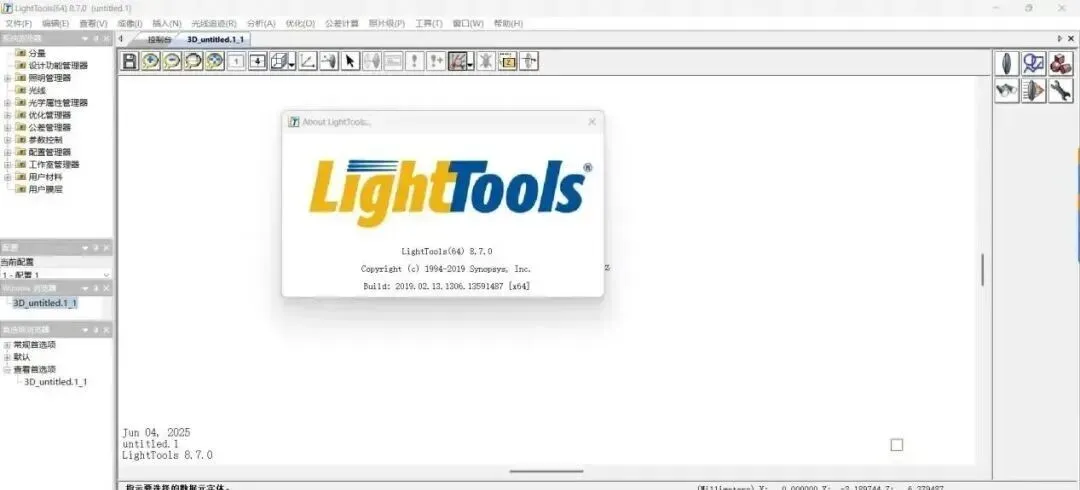Click the single exclamation mark icon
Viewport: 1080px width, 490px height.
coord(414,61)
